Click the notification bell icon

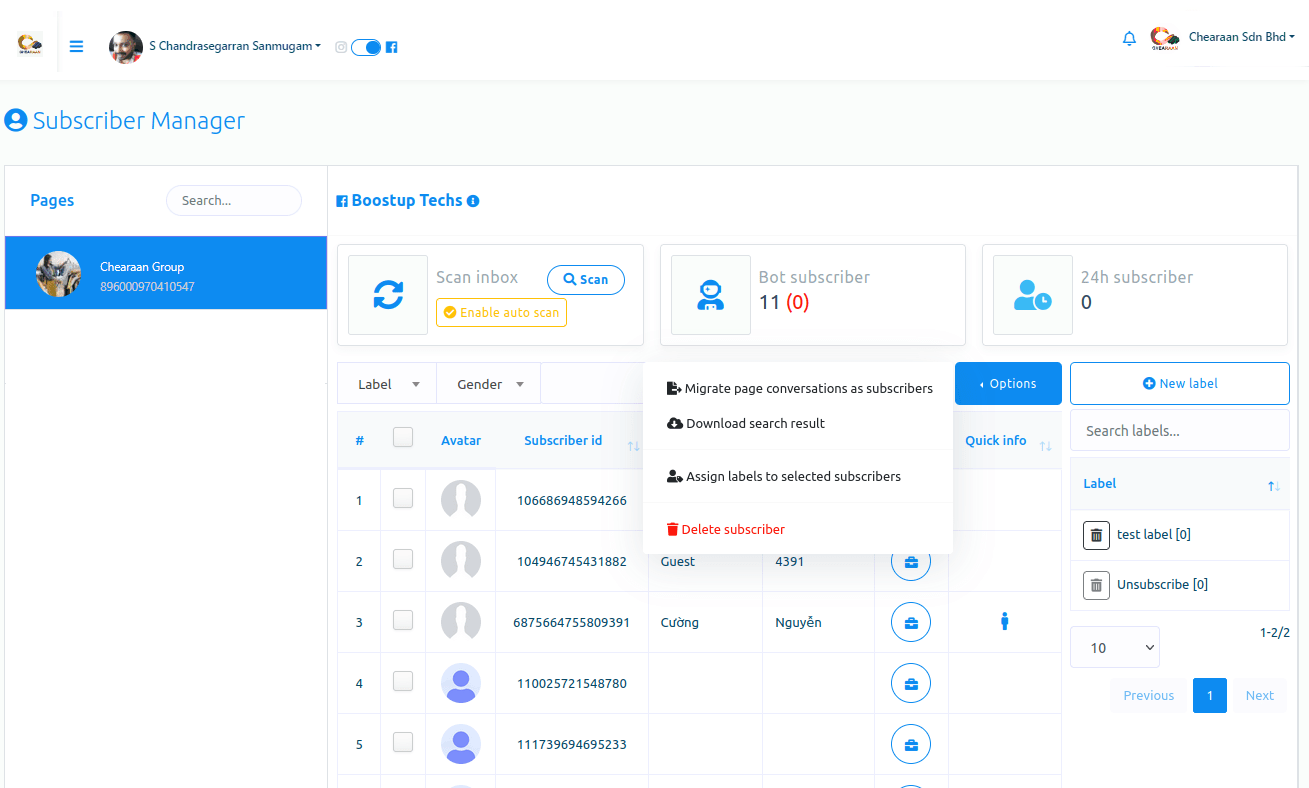pos(1129,39)
